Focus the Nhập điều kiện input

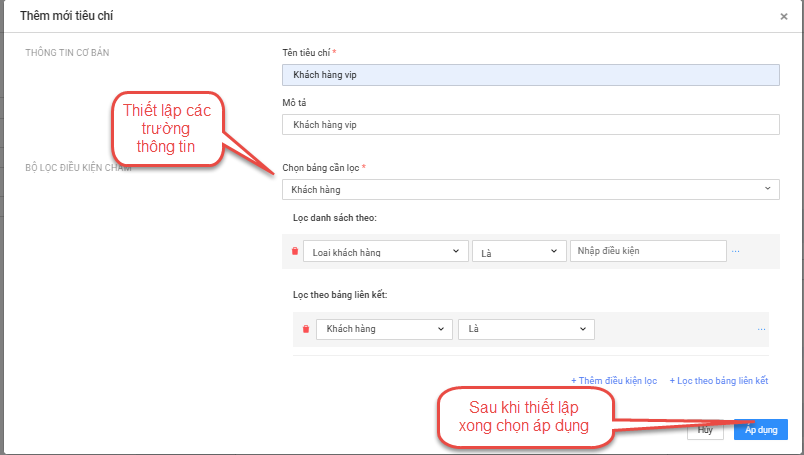[648, 251]
